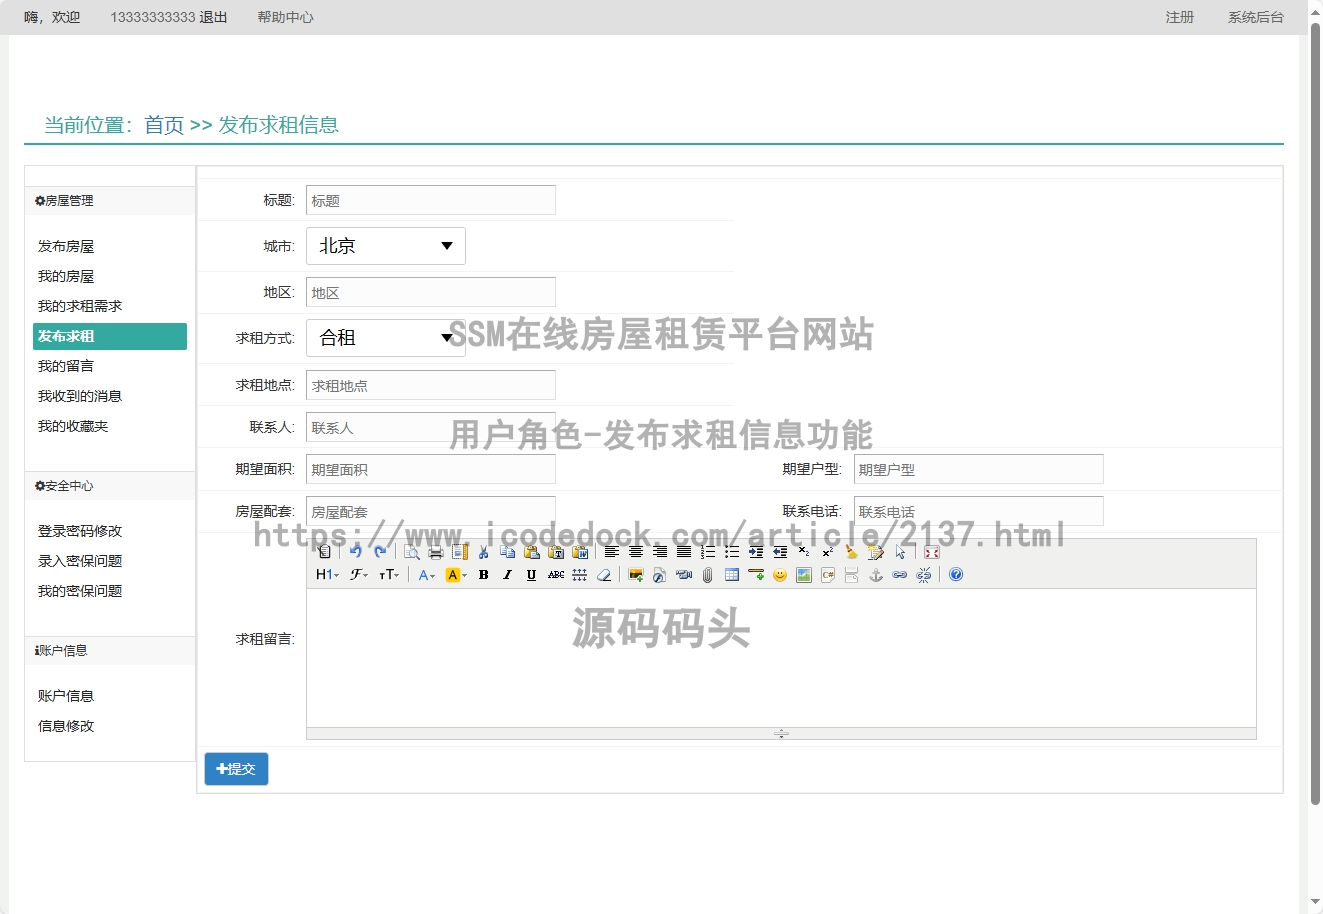
Task: Open the font size dropdown
Action: coord(389,575)
